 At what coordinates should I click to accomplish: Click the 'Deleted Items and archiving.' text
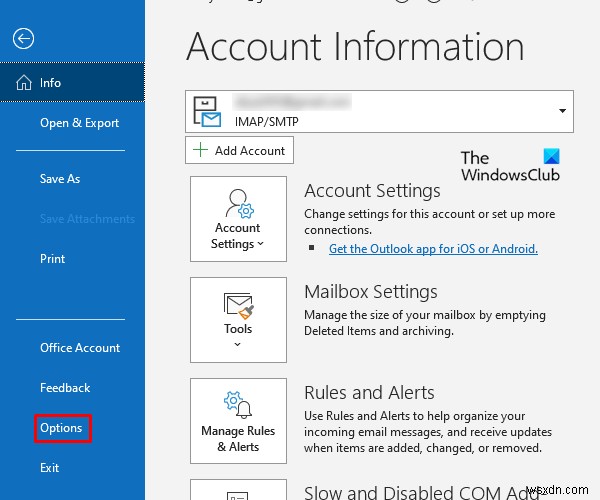point(378,331)
